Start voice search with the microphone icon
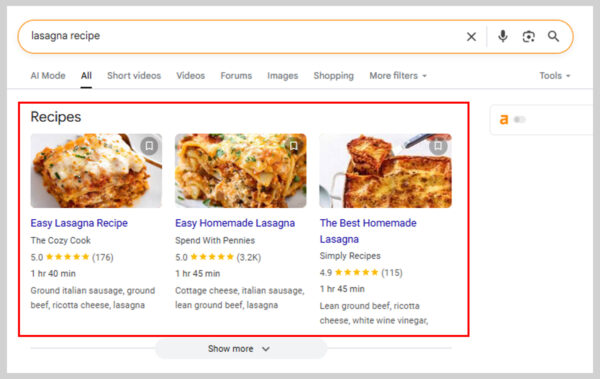Image resolution: width=600 pixels, height=379 pixels. [503, 36]
